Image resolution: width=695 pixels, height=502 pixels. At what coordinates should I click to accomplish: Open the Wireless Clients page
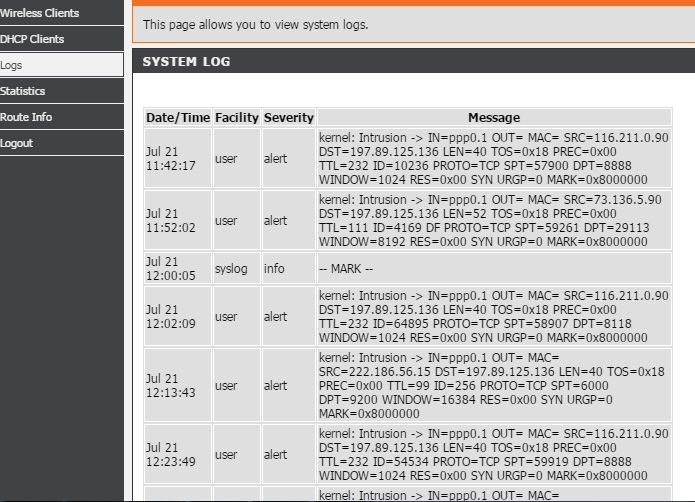(40, 13)
